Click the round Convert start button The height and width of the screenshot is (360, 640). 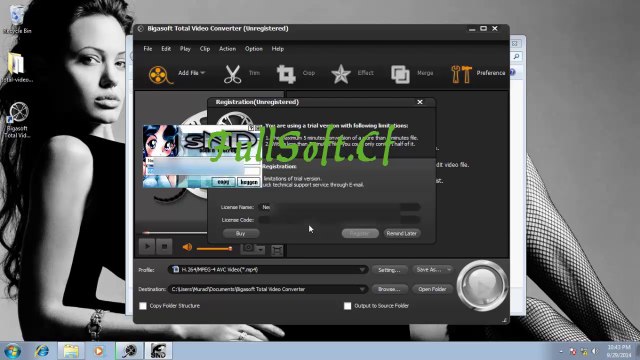(482, 285)
